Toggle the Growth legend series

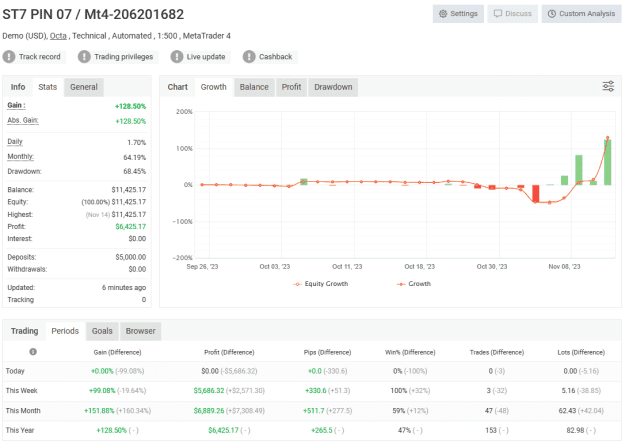click(x=414, y=284)
